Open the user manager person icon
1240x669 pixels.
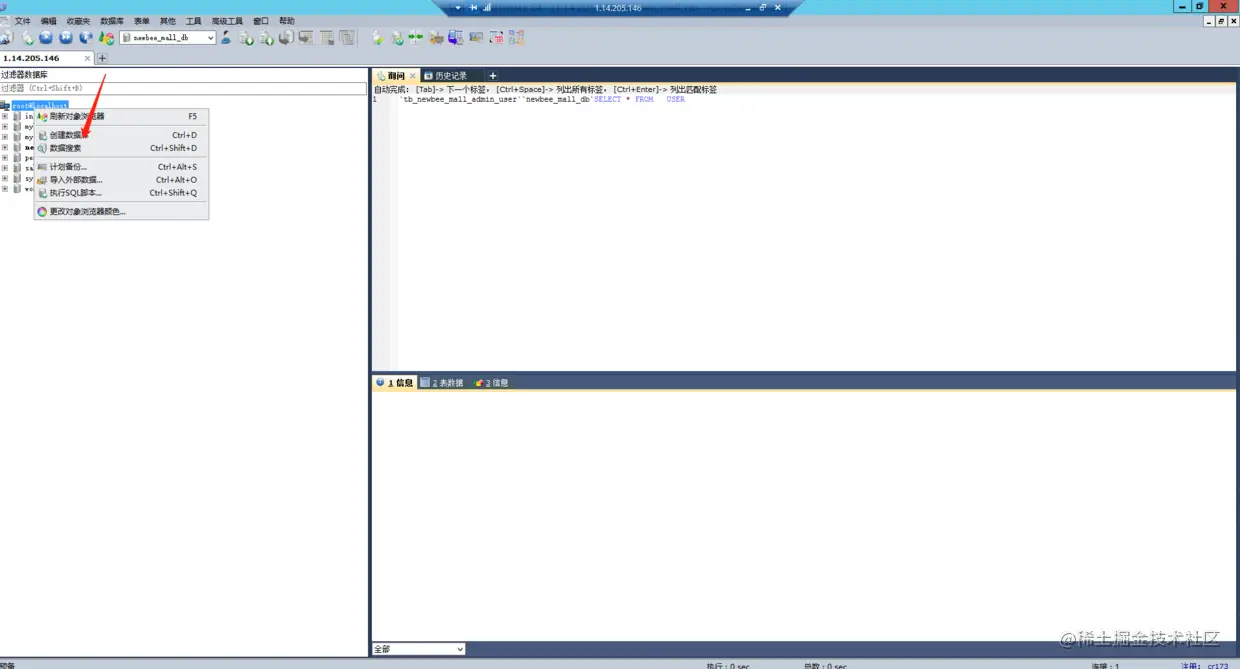225,38
